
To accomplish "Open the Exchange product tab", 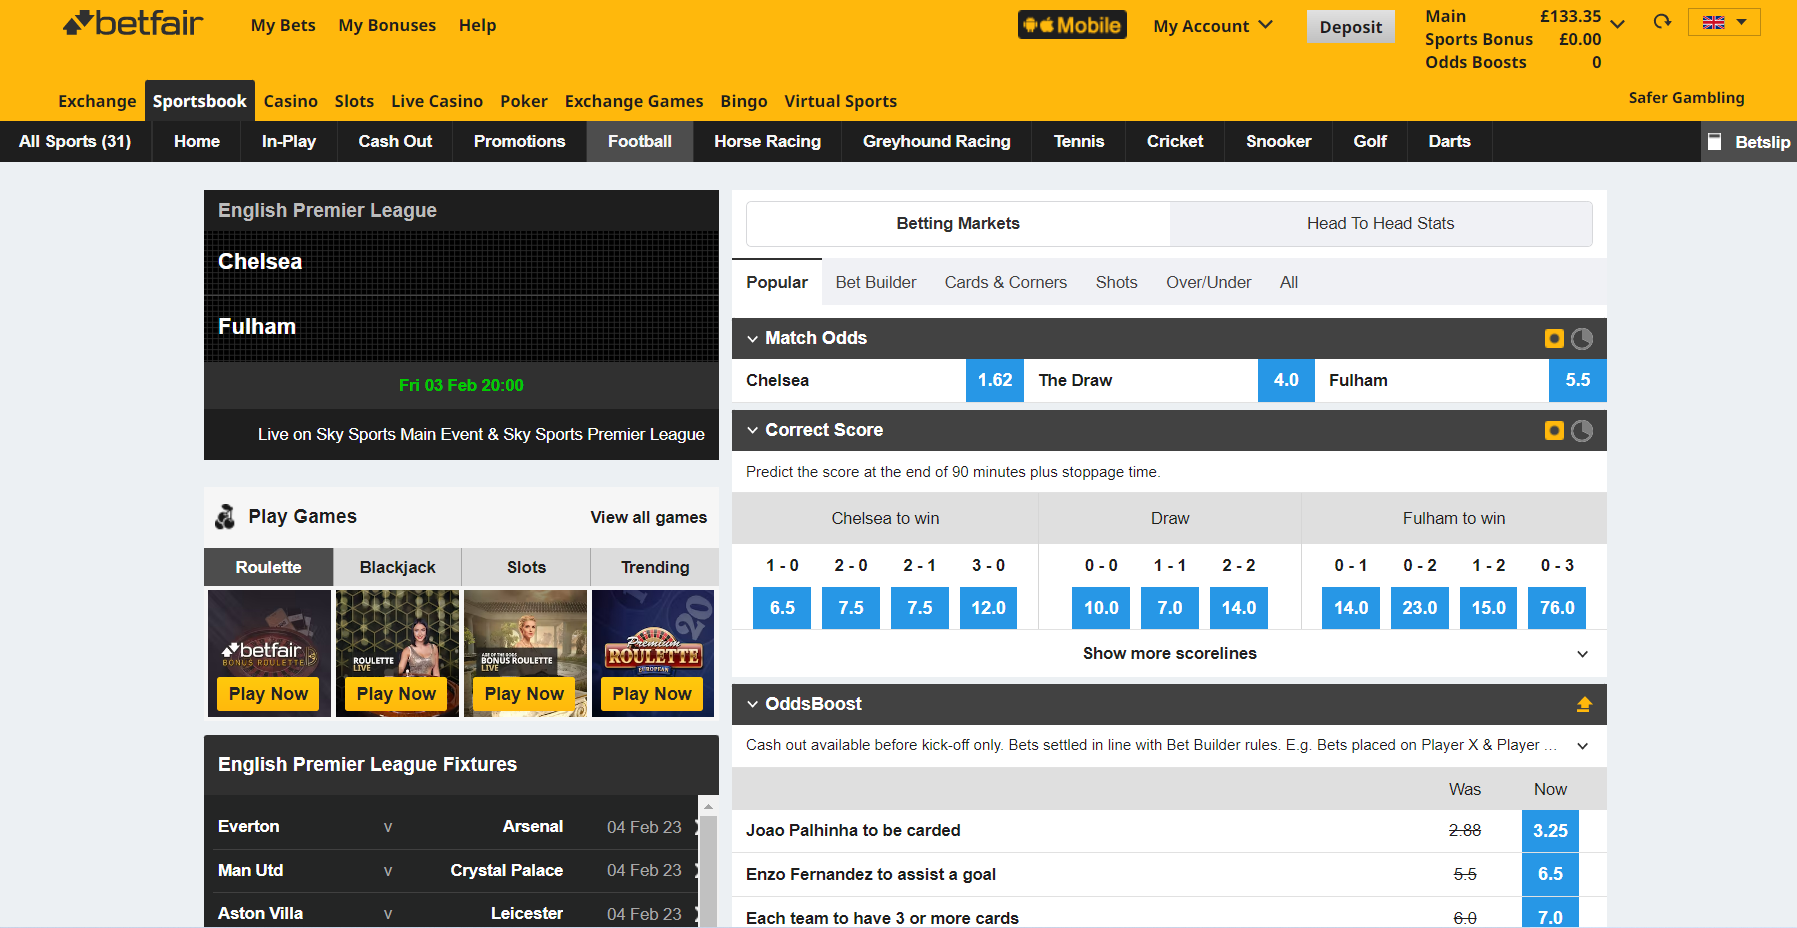I will pos(97,101).
